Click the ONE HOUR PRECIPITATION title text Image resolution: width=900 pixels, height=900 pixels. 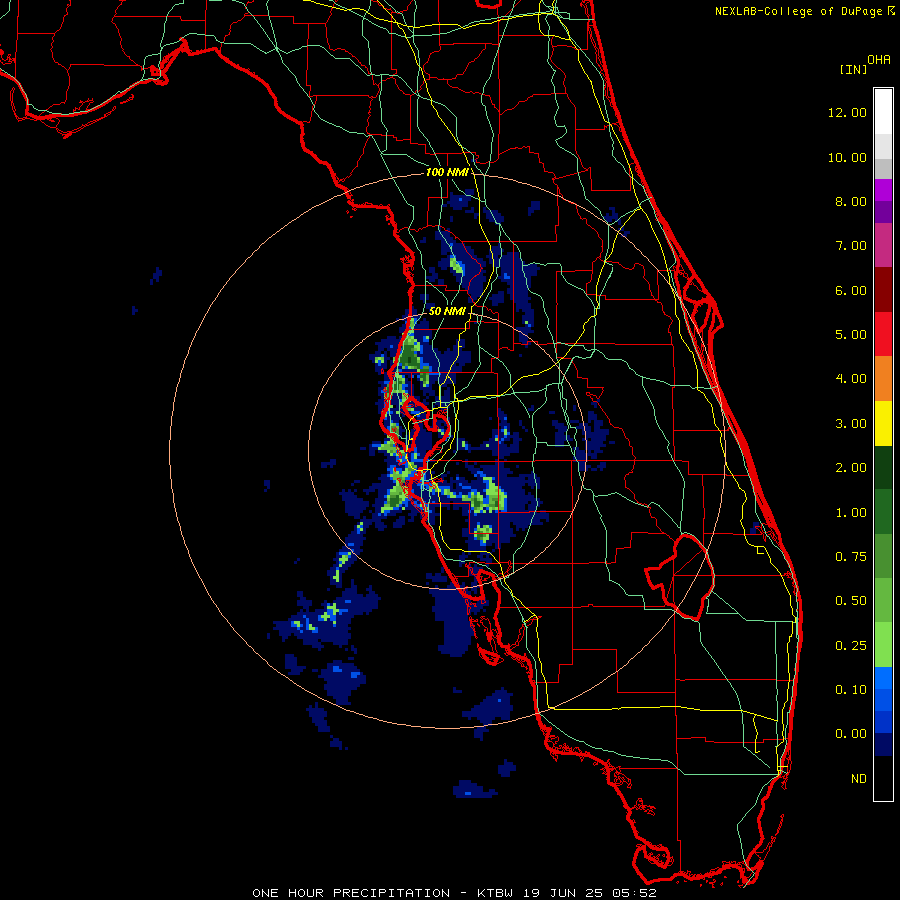[351, 893]
